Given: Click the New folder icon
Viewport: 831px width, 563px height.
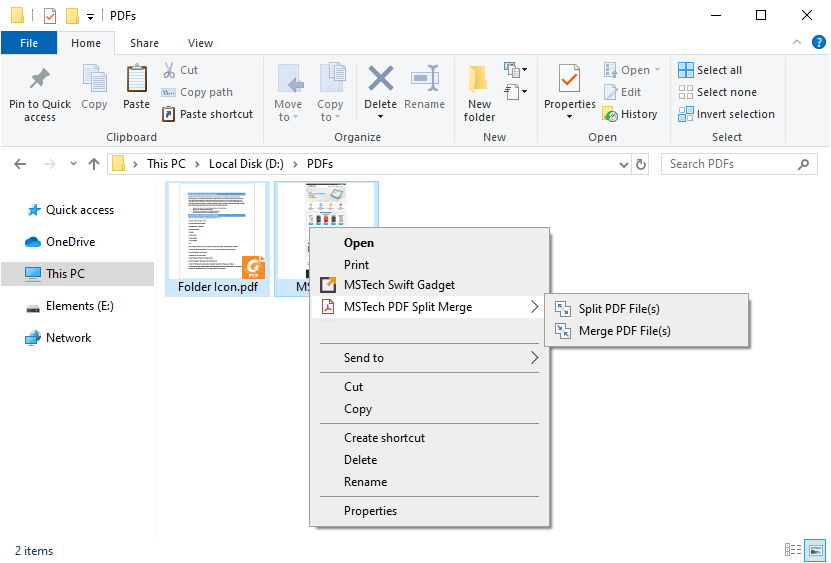Looking at the screenshot, I should [x=479, y=80].
